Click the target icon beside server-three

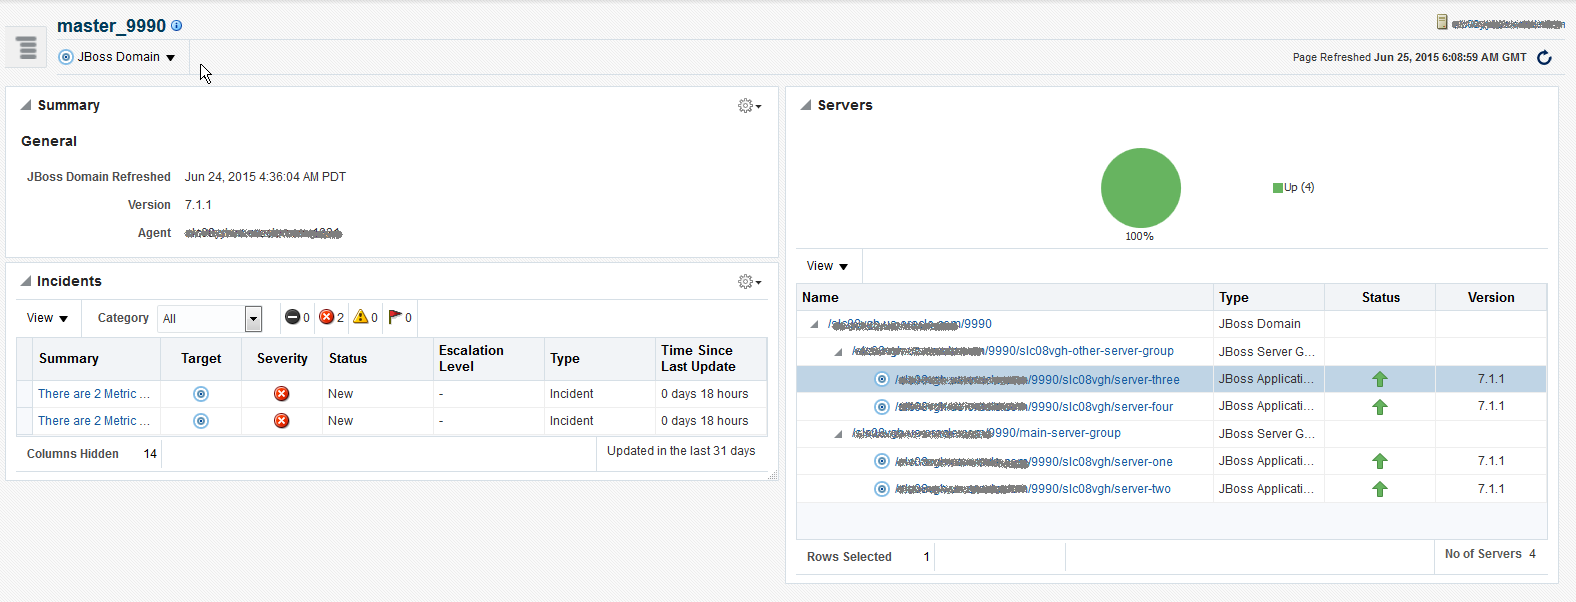882,379
